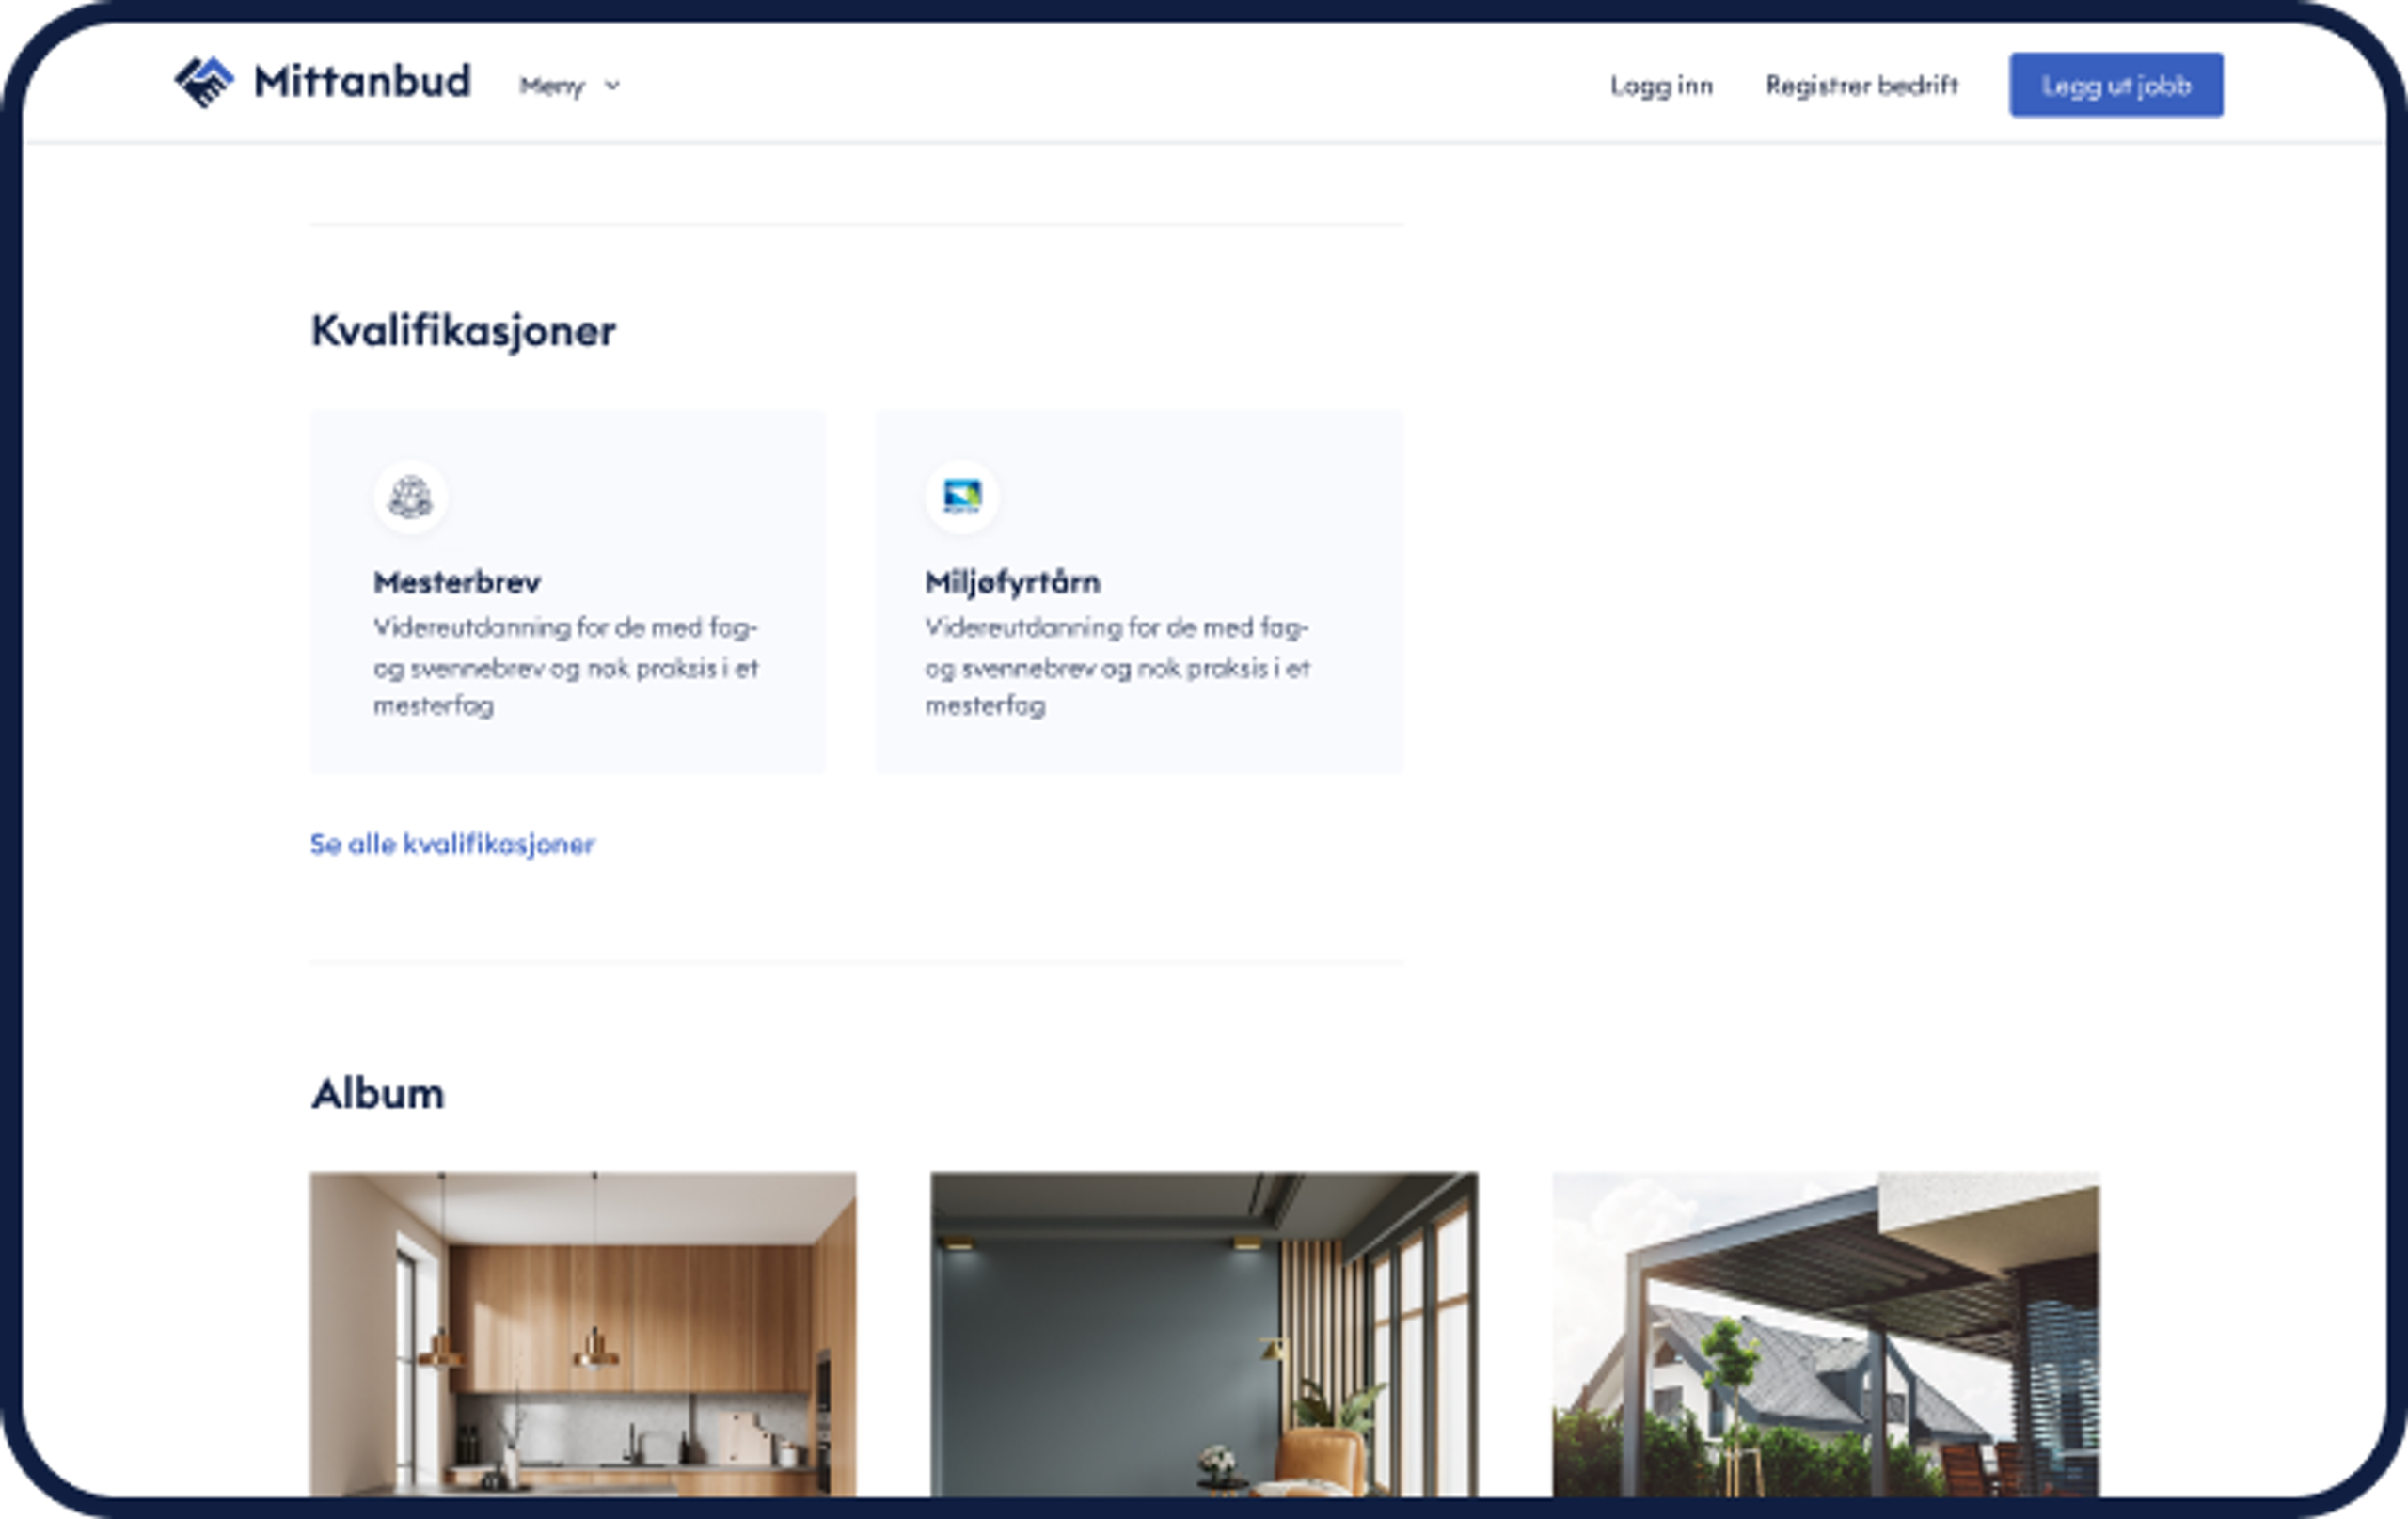Expand the Meny chevron arrow
Viewport: 2408px width, 1519px height.
tap(613, 86)
